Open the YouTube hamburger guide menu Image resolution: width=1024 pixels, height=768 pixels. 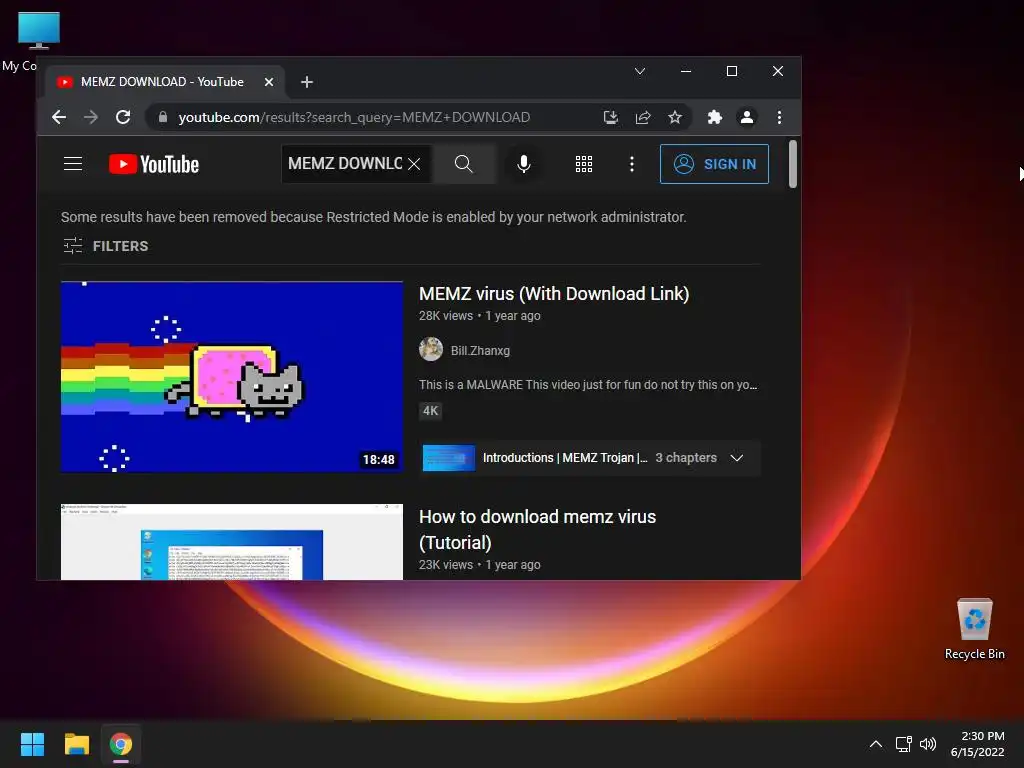[x=73, y=164]
